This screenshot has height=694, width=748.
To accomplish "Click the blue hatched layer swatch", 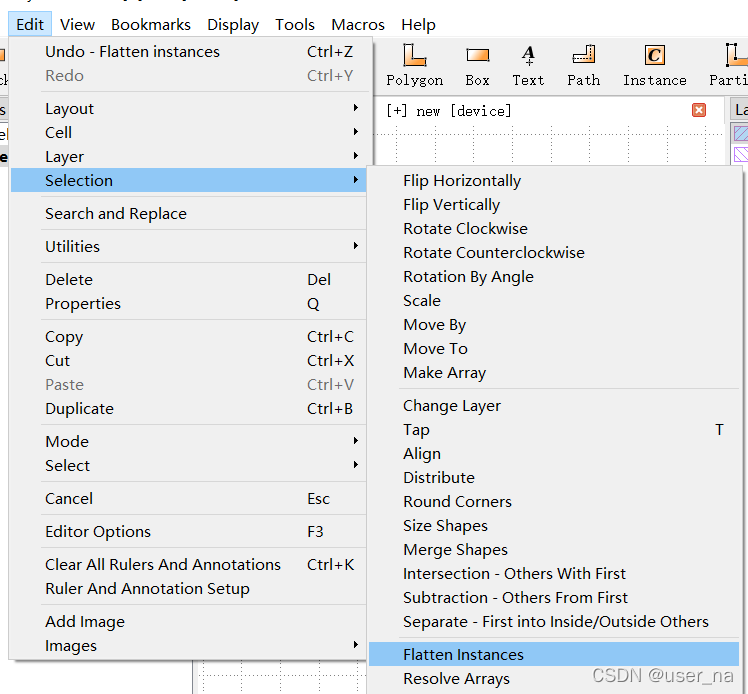I will click(x=740, y=133).
